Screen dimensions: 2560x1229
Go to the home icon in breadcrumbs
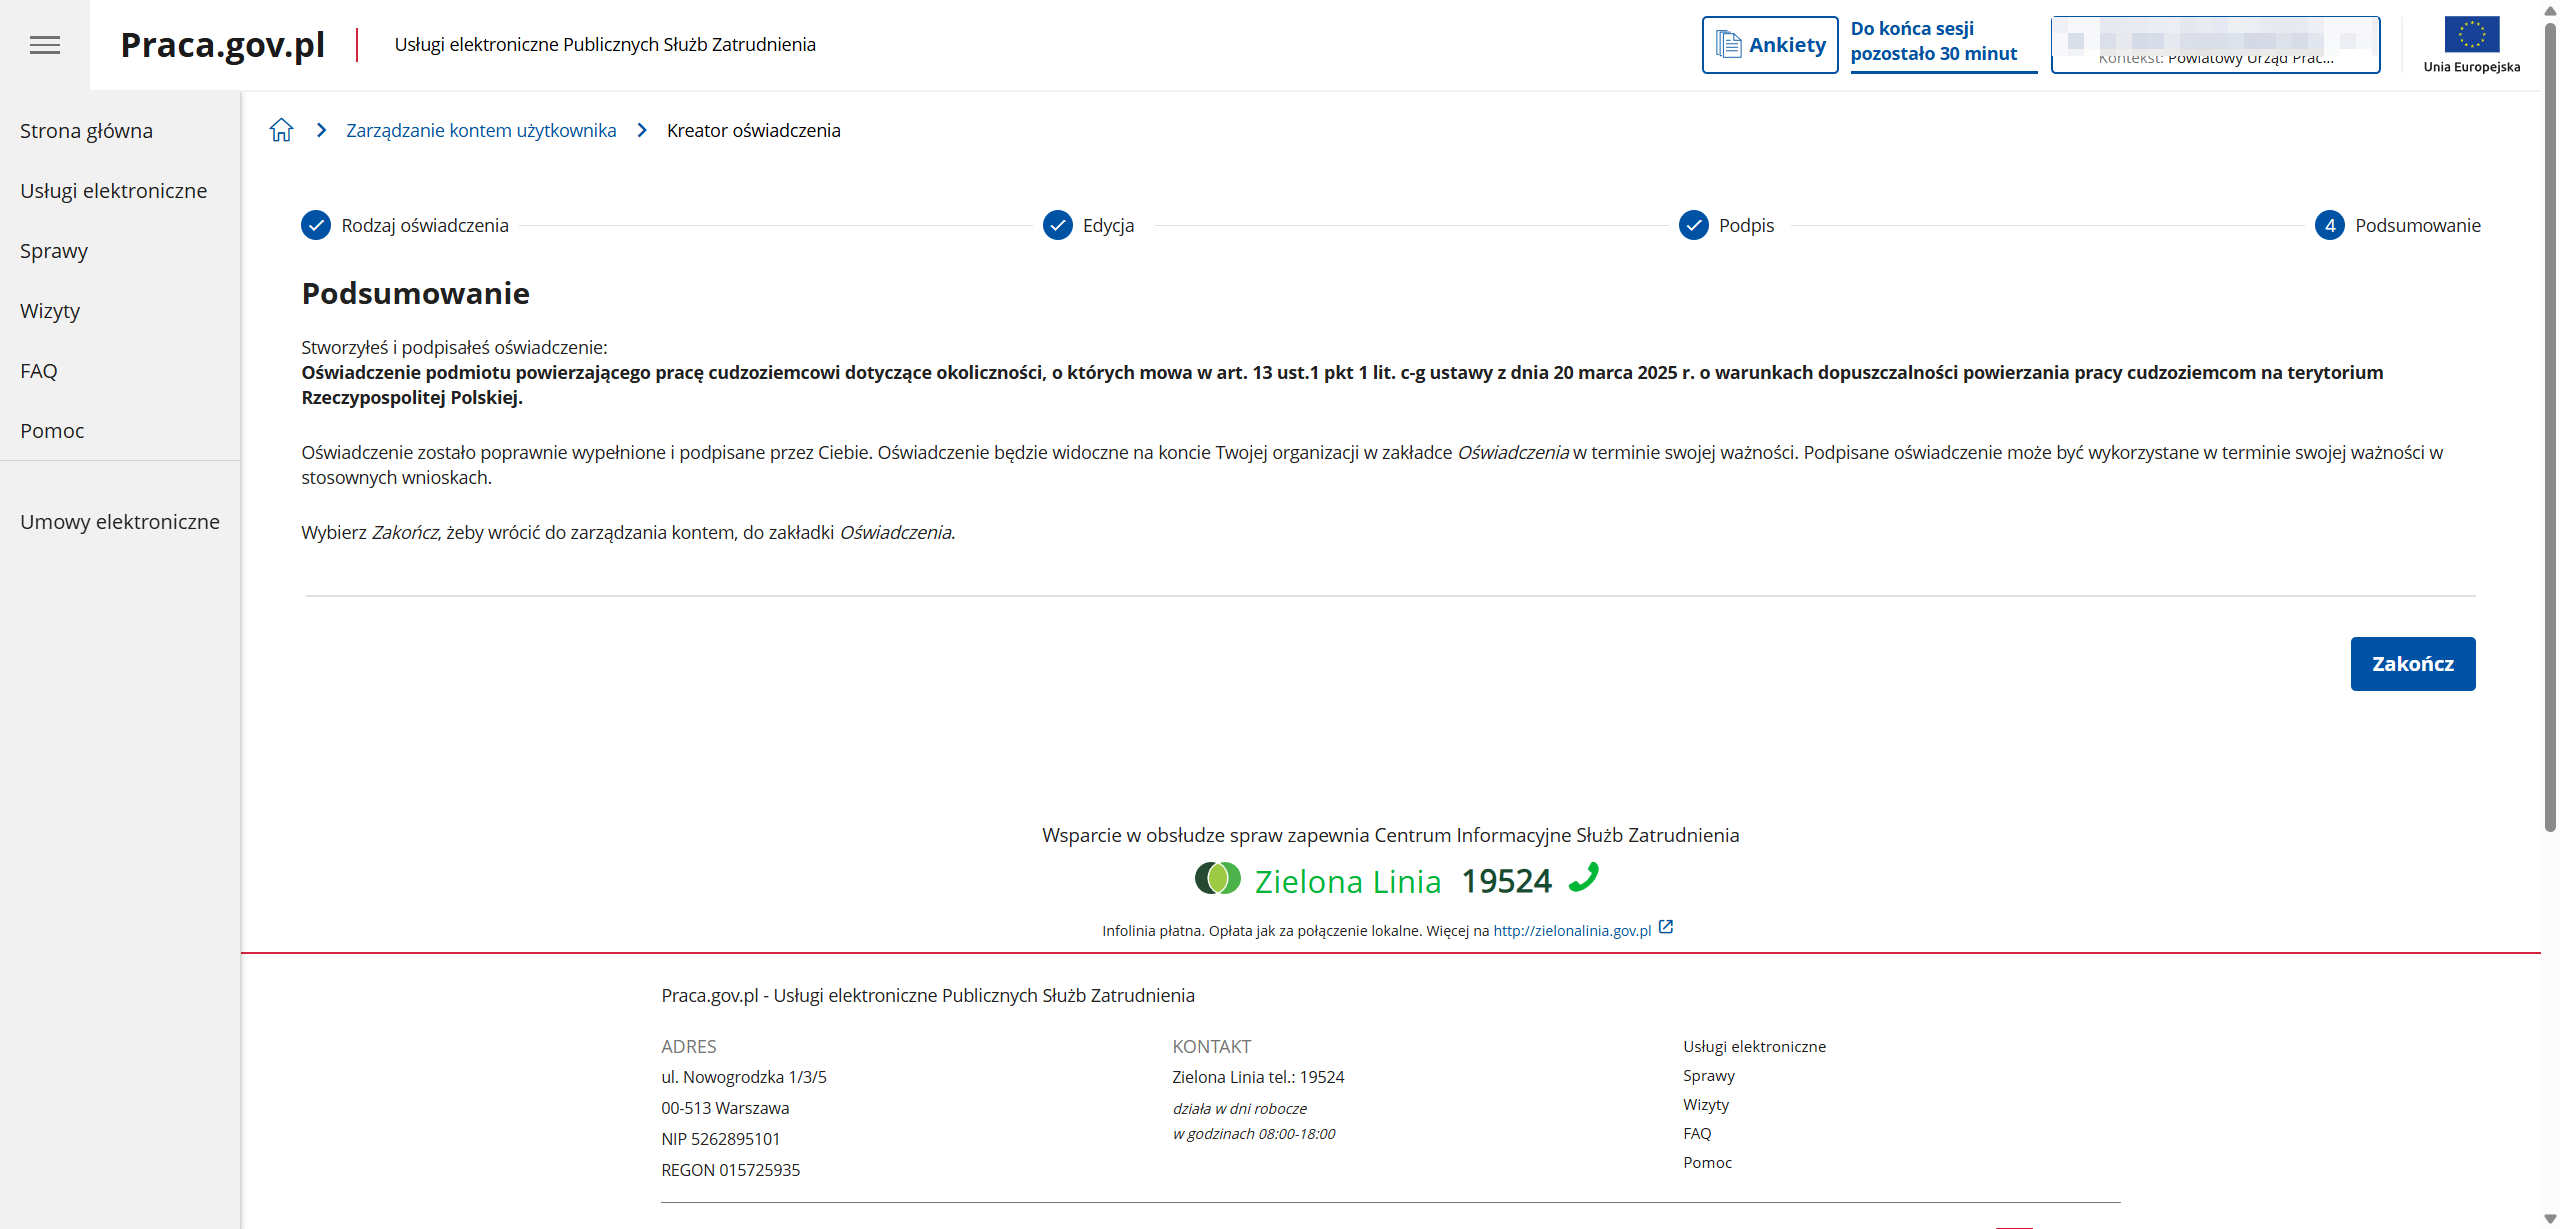pyautogui.click(x=282, y=130)
